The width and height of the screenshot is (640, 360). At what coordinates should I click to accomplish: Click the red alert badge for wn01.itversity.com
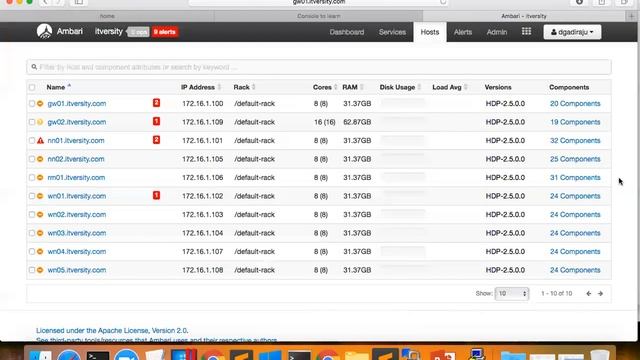tap(156, 196)
